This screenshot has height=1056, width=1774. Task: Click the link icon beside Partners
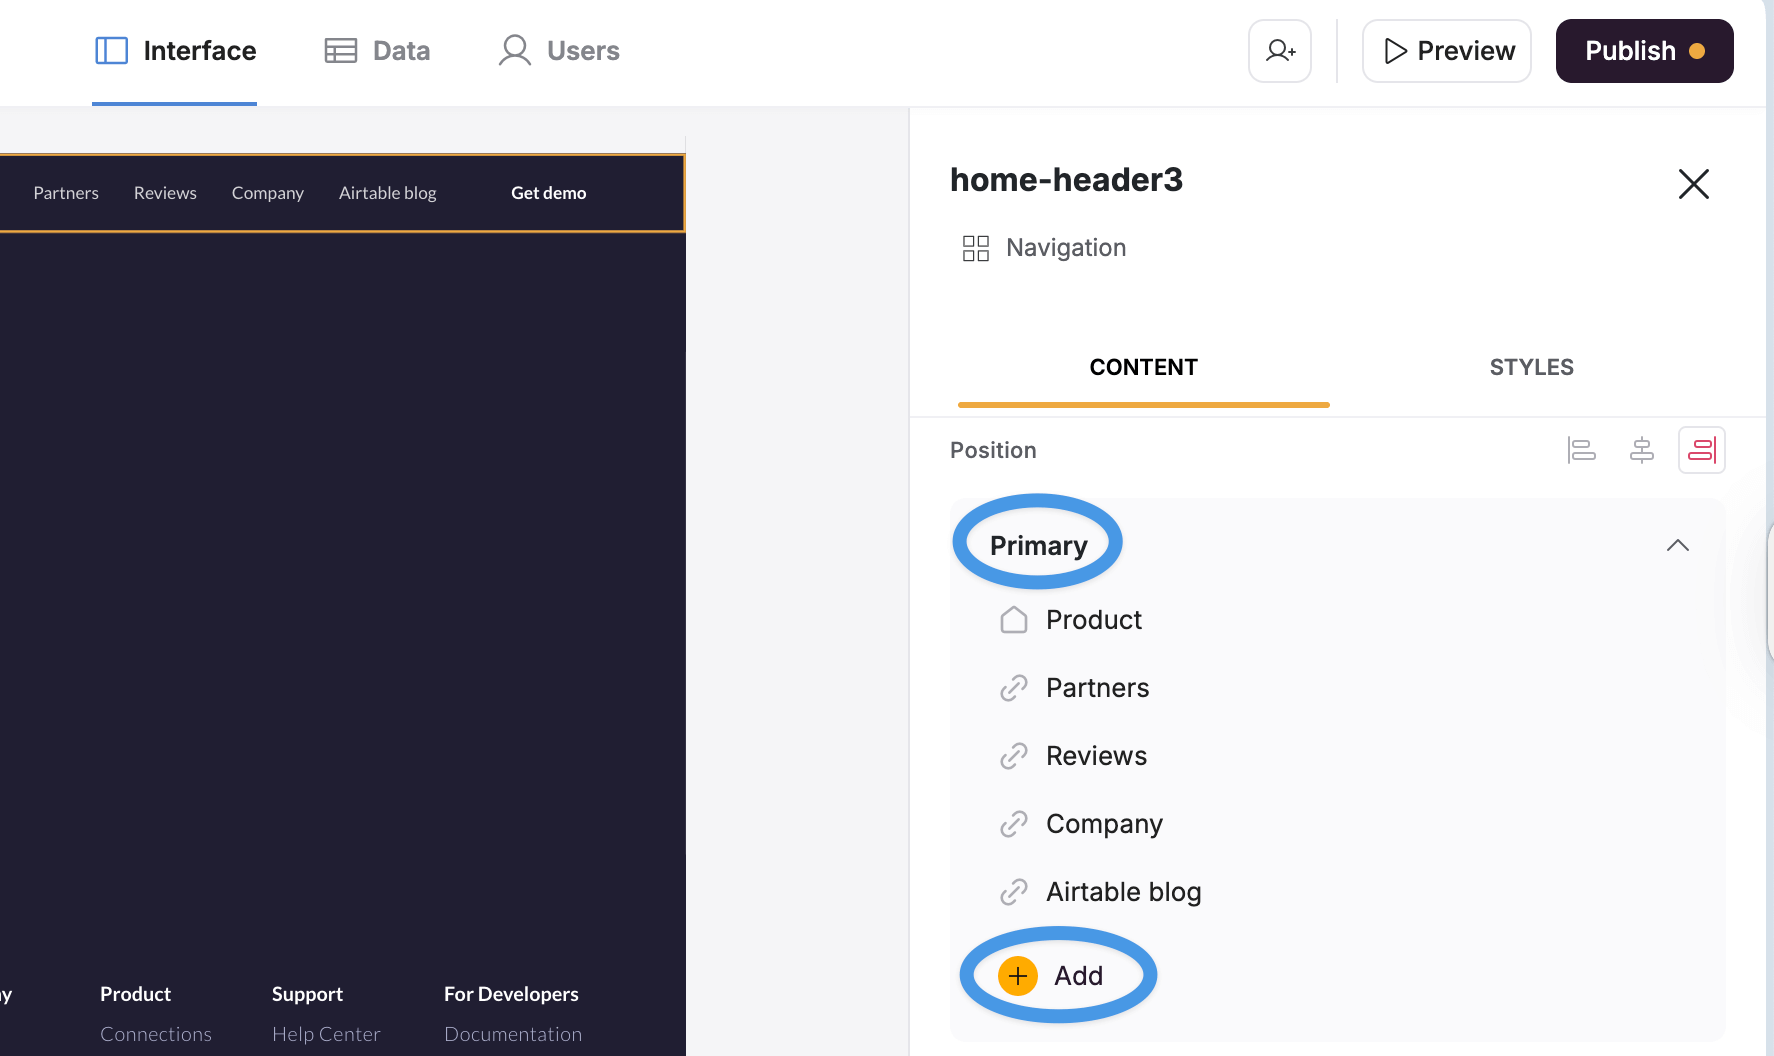[1014, 688]
